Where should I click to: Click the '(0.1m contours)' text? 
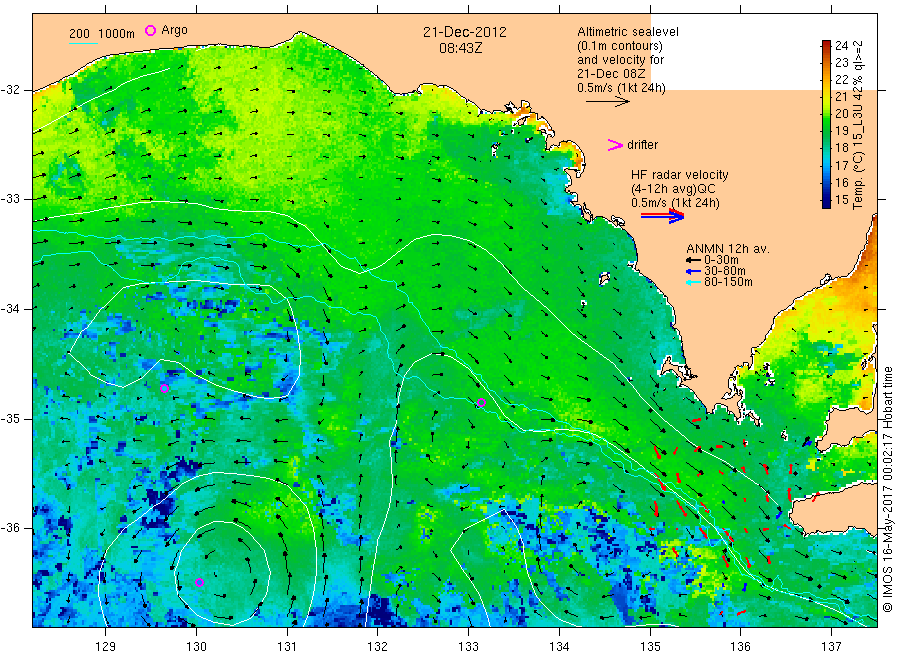pos(620,46)
